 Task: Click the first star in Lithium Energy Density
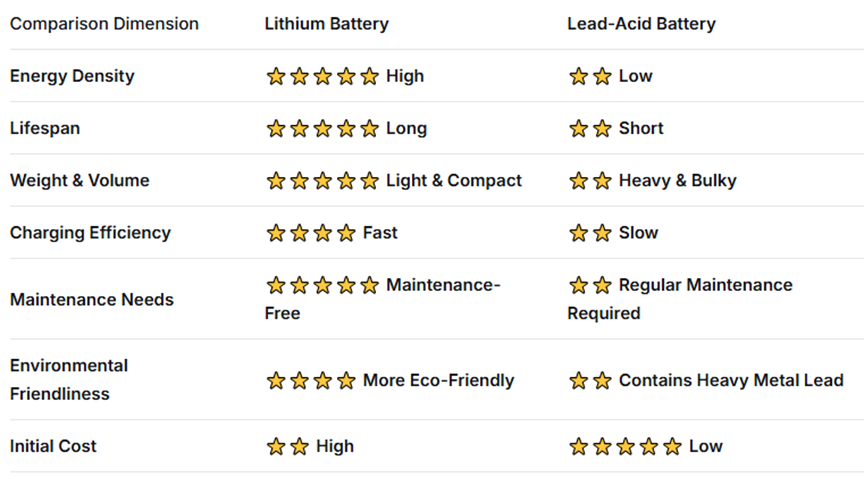[276, 76]
